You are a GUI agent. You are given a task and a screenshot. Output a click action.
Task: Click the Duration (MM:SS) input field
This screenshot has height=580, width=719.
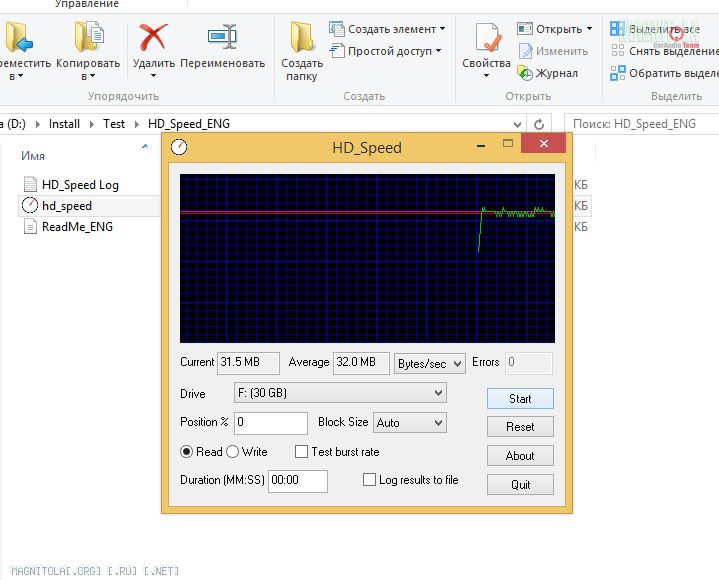coord(298,481)
